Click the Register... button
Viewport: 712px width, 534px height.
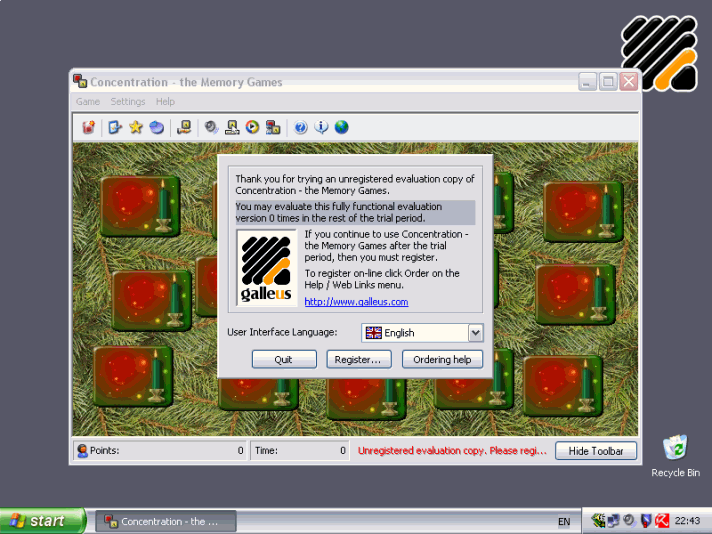(x=358, y=359)
